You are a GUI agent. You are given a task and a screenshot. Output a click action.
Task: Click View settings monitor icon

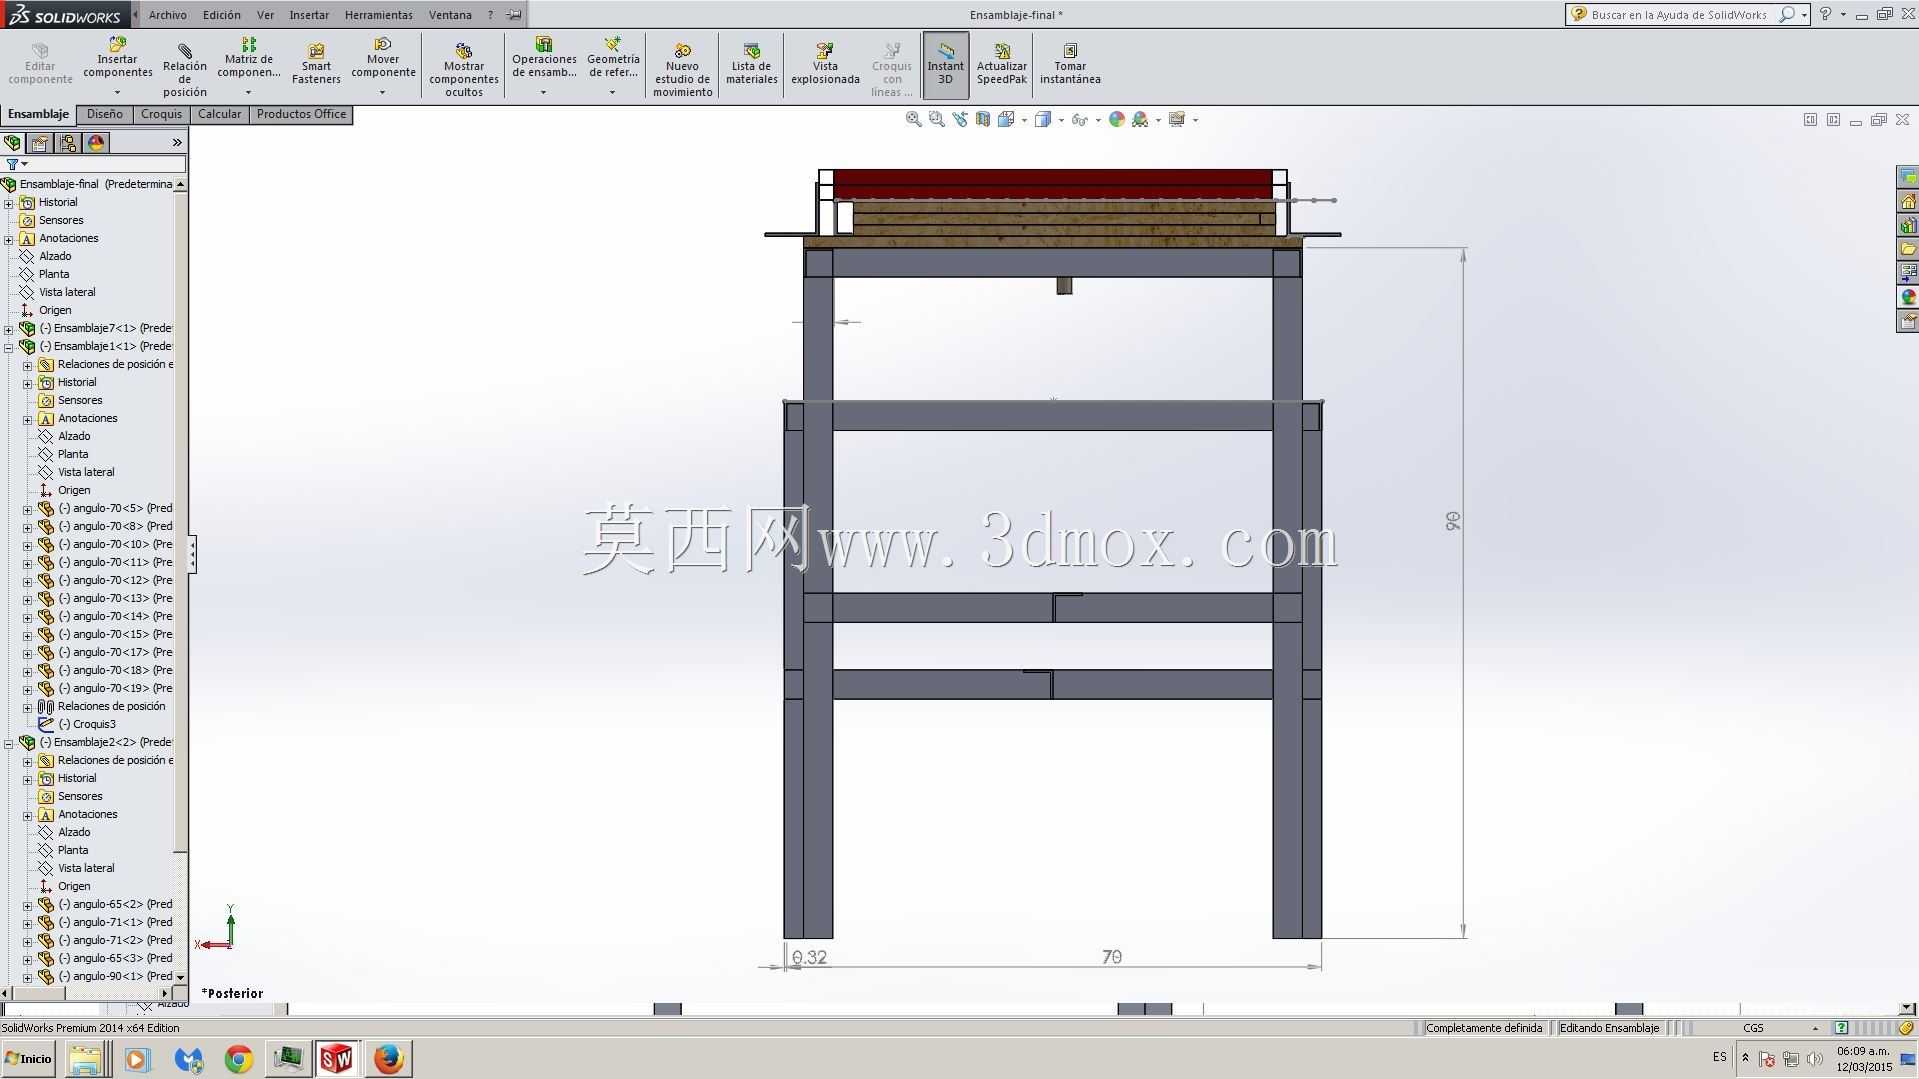point(1177,119)
